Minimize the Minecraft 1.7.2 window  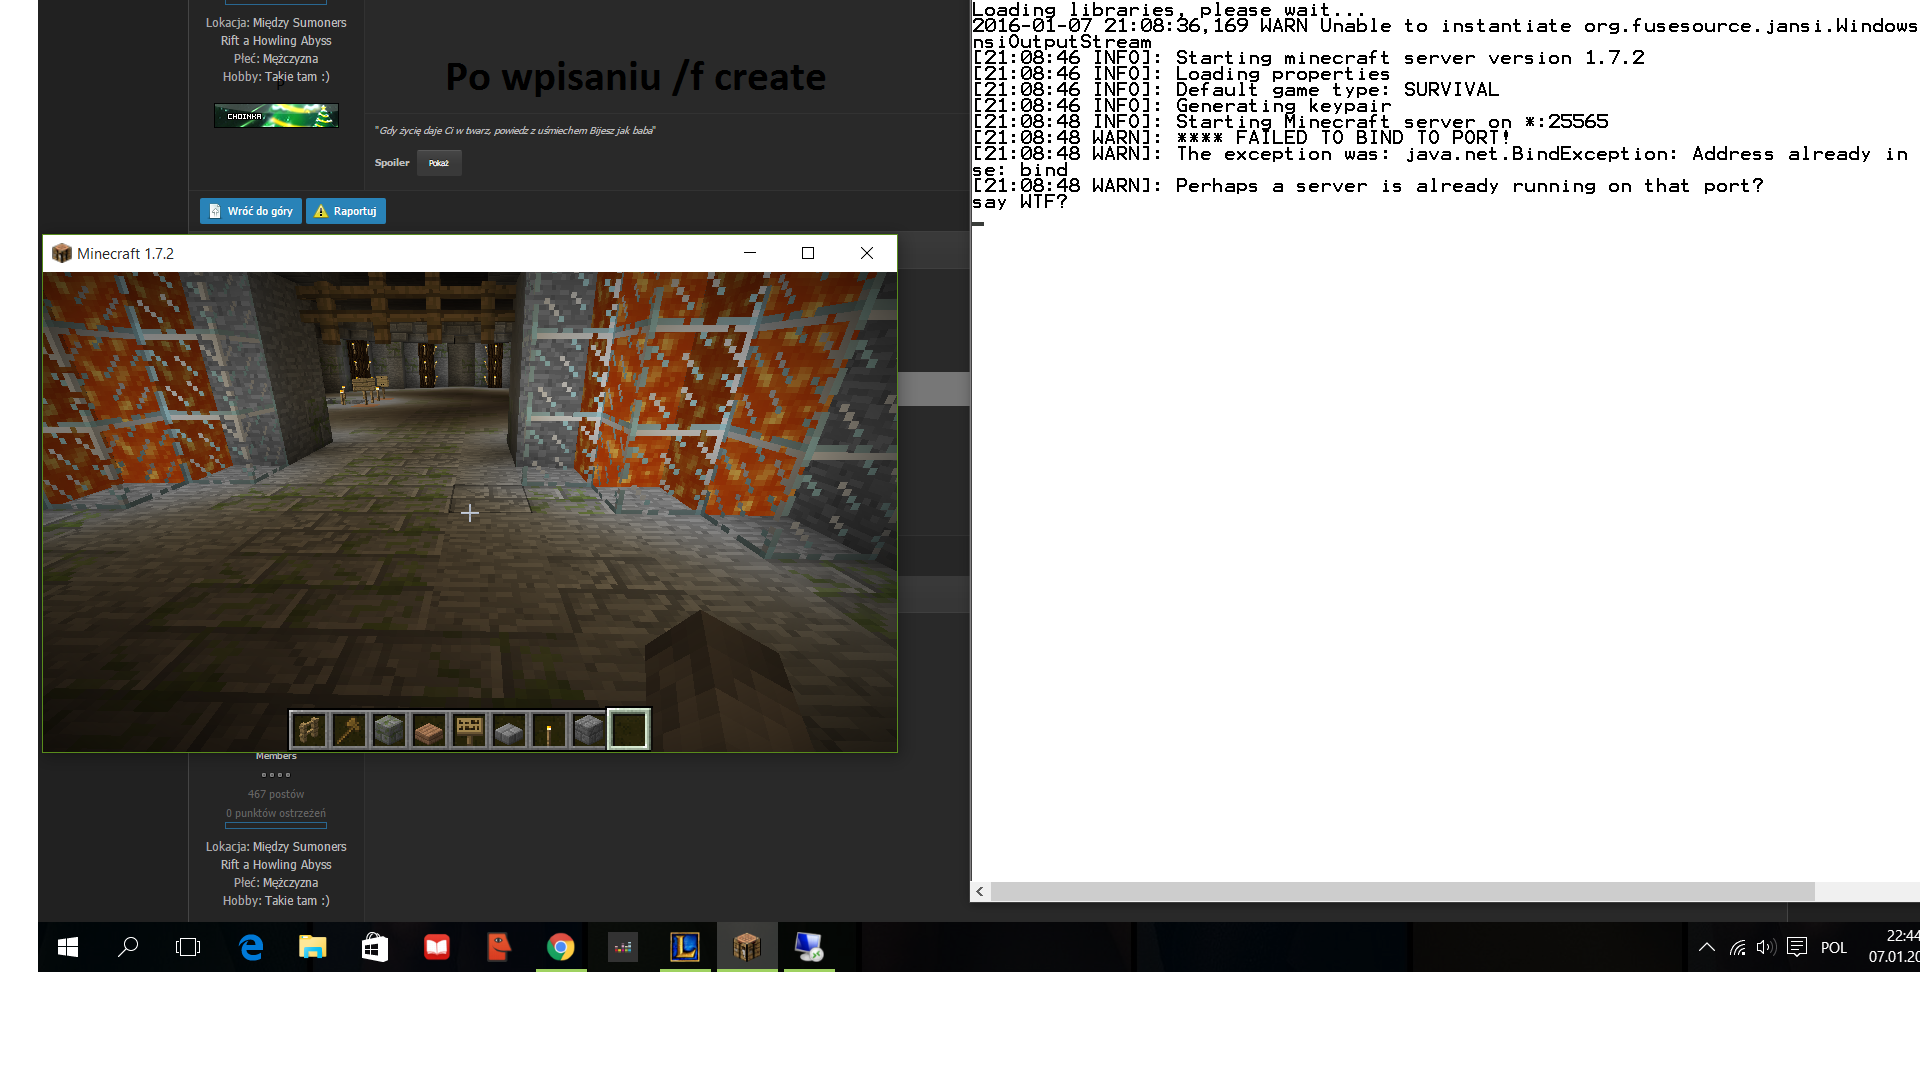[750, 253]
